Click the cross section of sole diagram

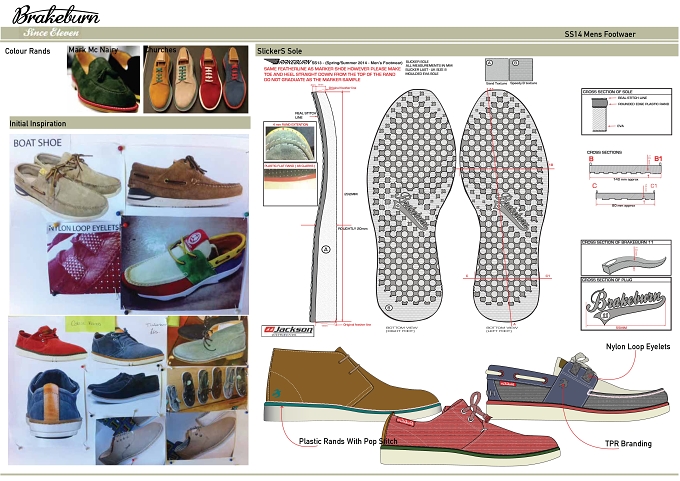tap(626, 112)
